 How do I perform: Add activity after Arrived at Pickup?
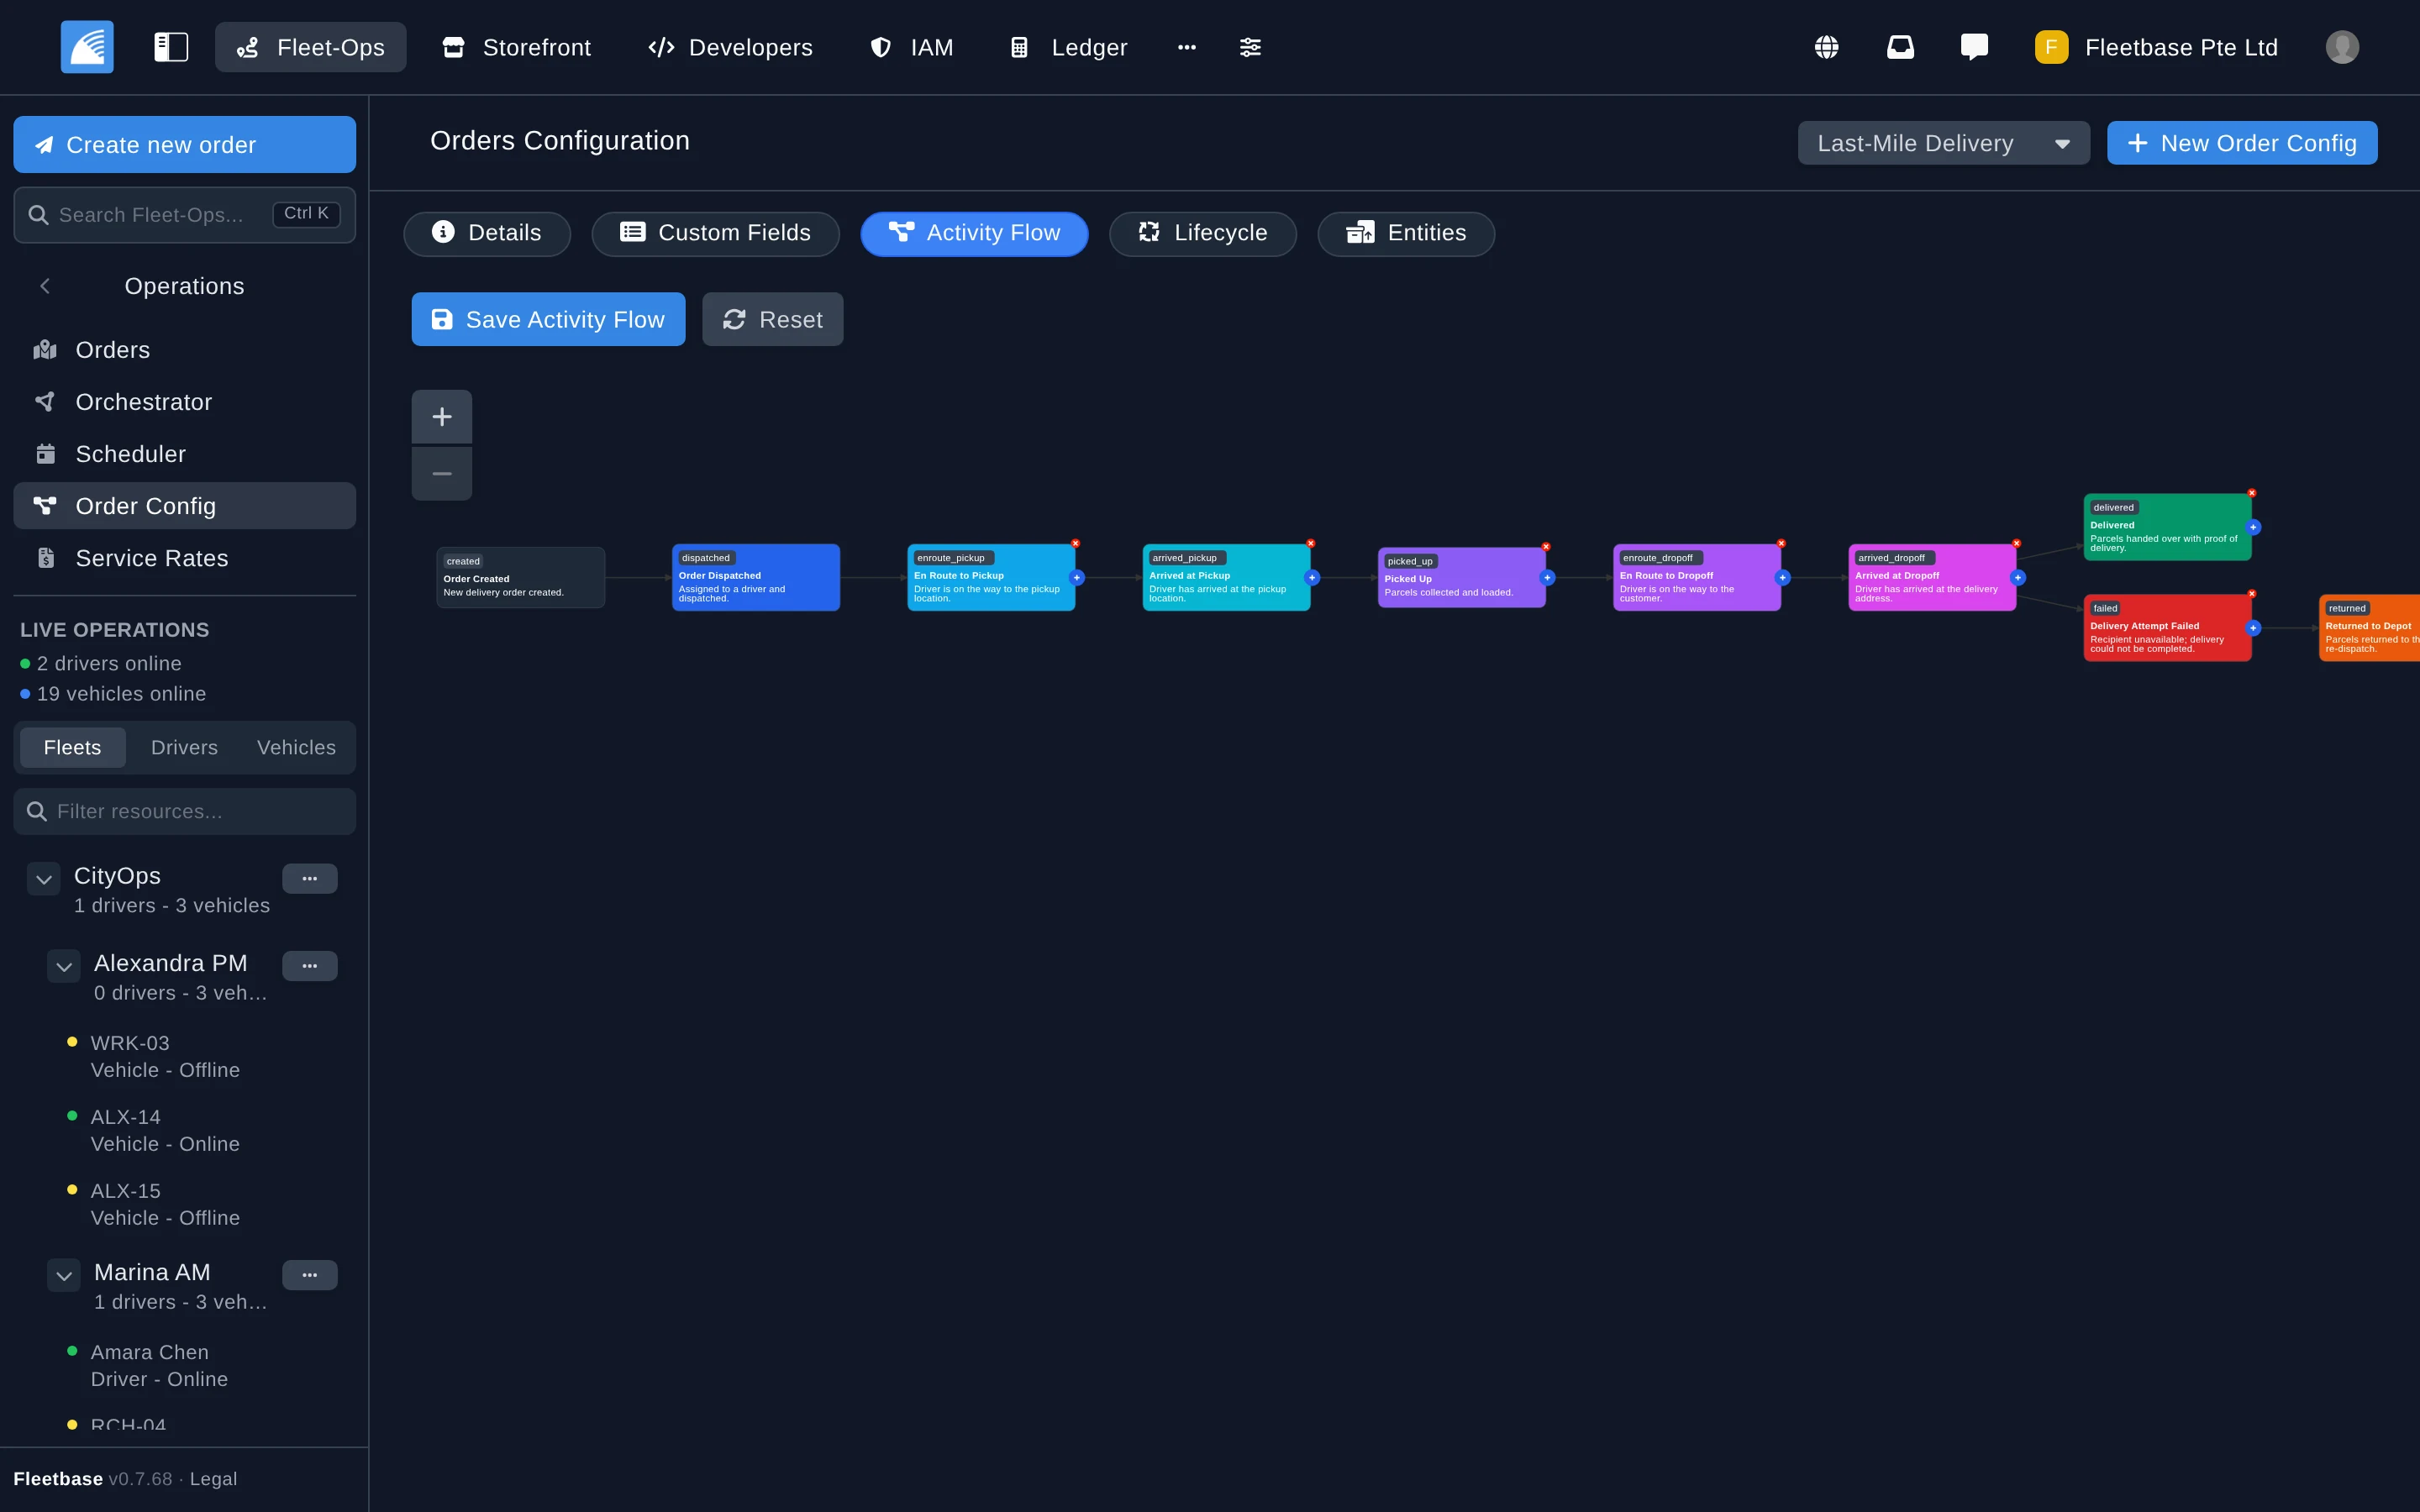click(1312, 578)
